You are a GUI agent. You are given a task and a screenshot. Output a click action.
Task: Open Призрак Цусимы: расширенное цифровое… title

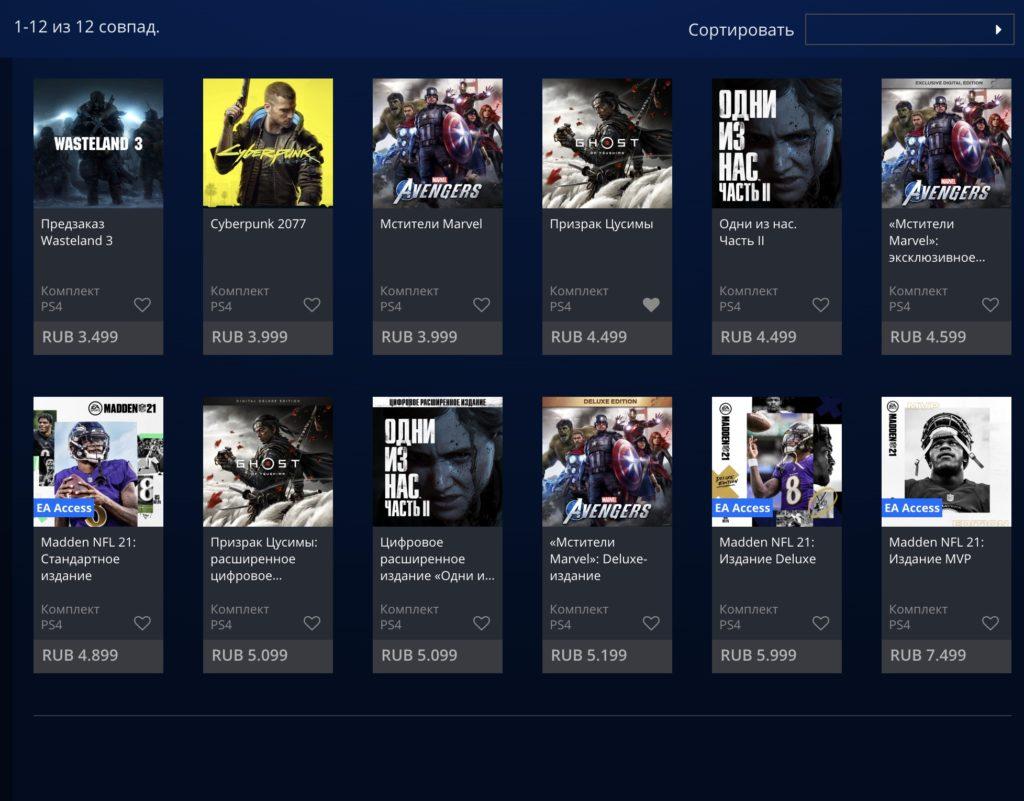264,559
